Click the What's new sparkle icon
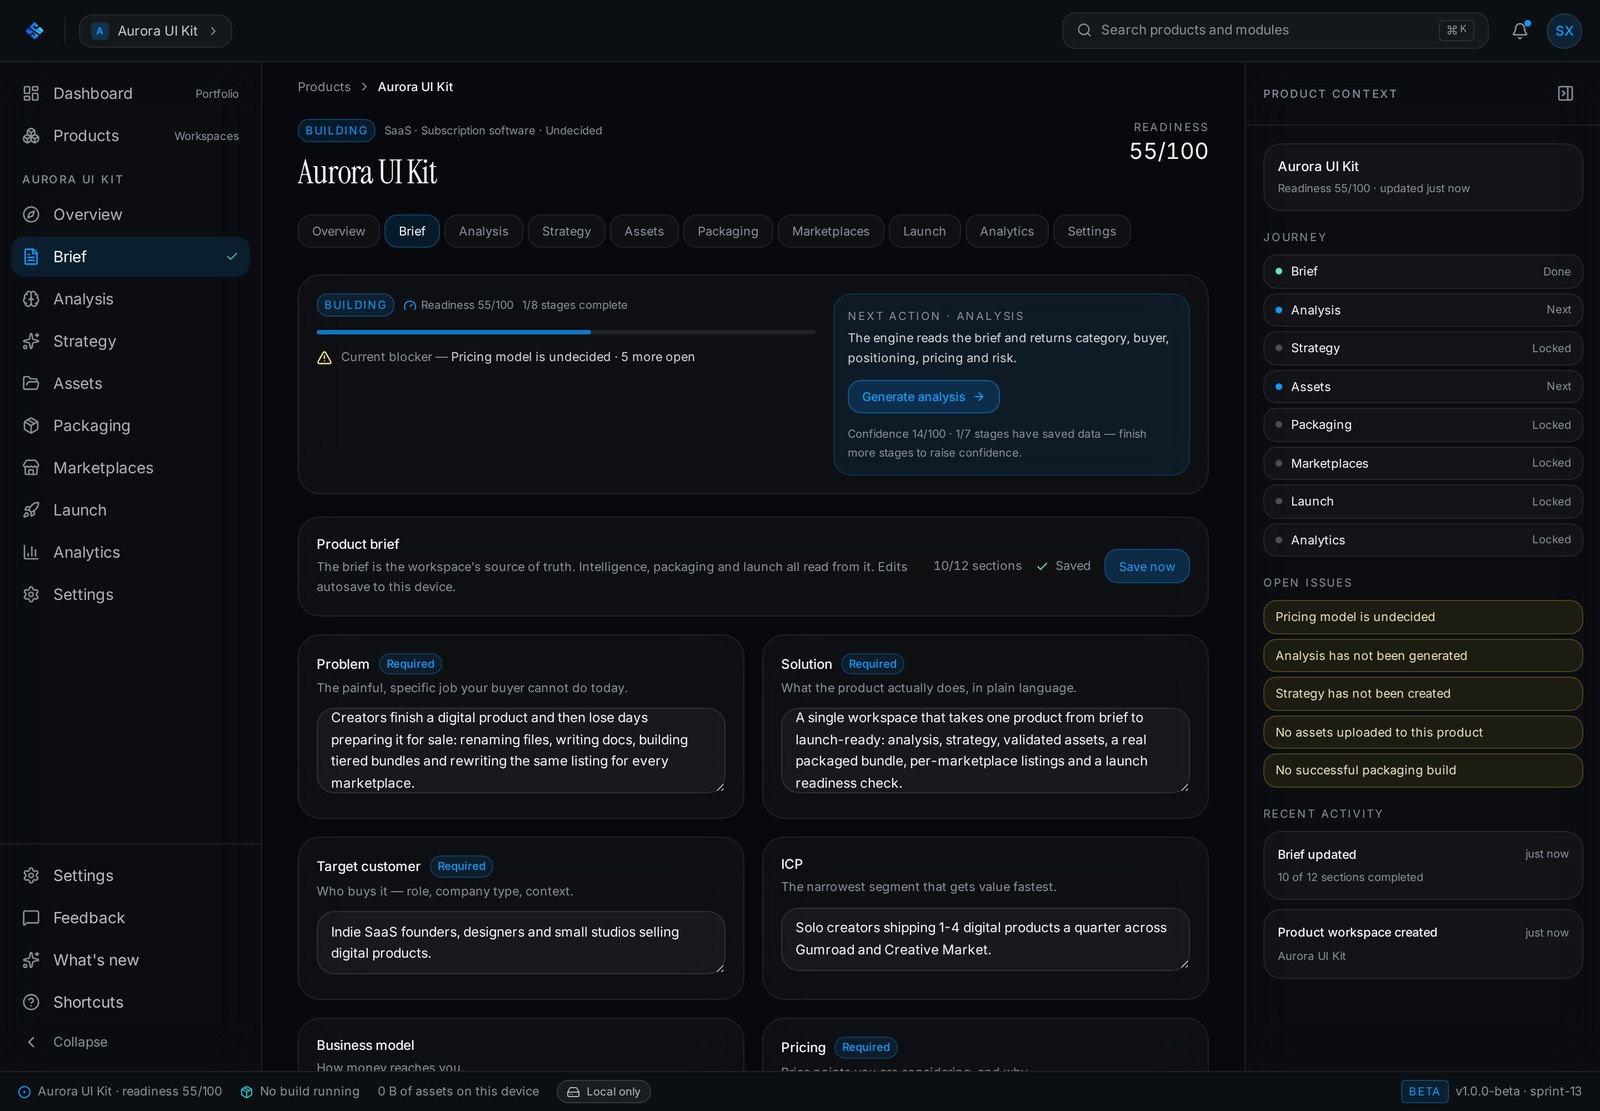This screenshot has width=1600, height=1111. (x=31, y=960)
